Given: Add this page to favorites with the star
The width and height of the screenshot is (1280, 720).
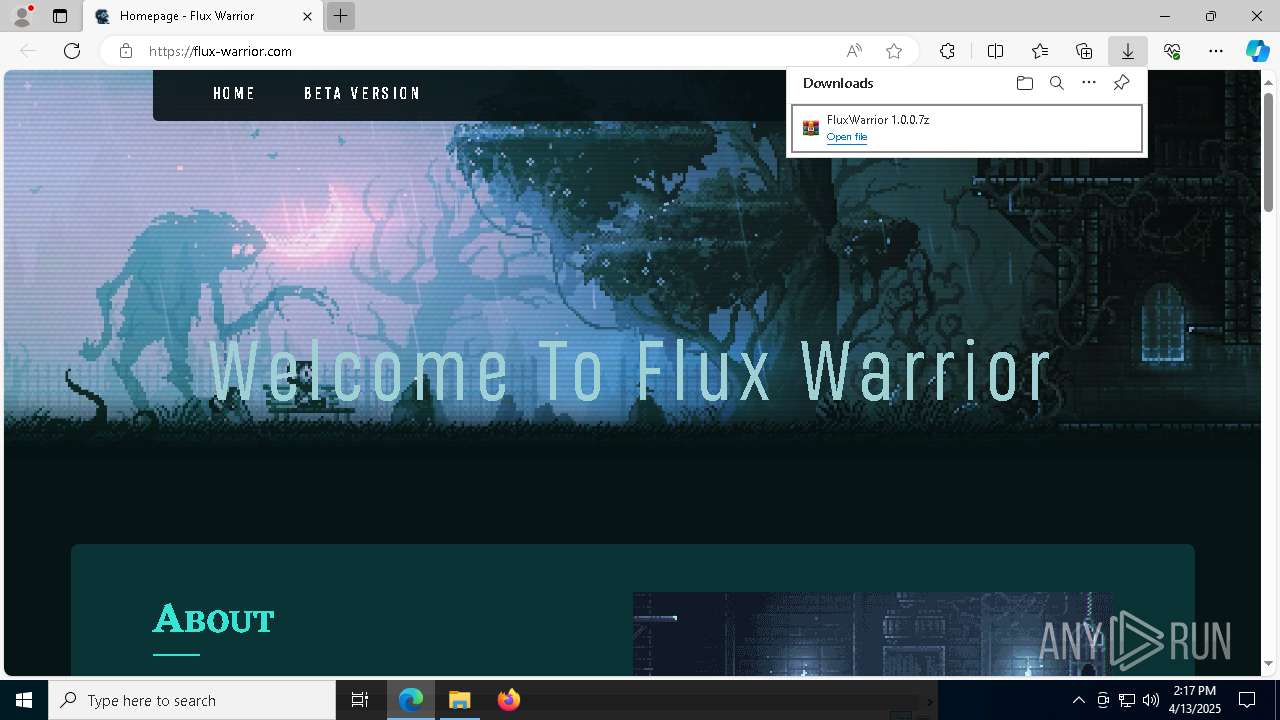Looking at the screenshot, I should coord(894,51).
